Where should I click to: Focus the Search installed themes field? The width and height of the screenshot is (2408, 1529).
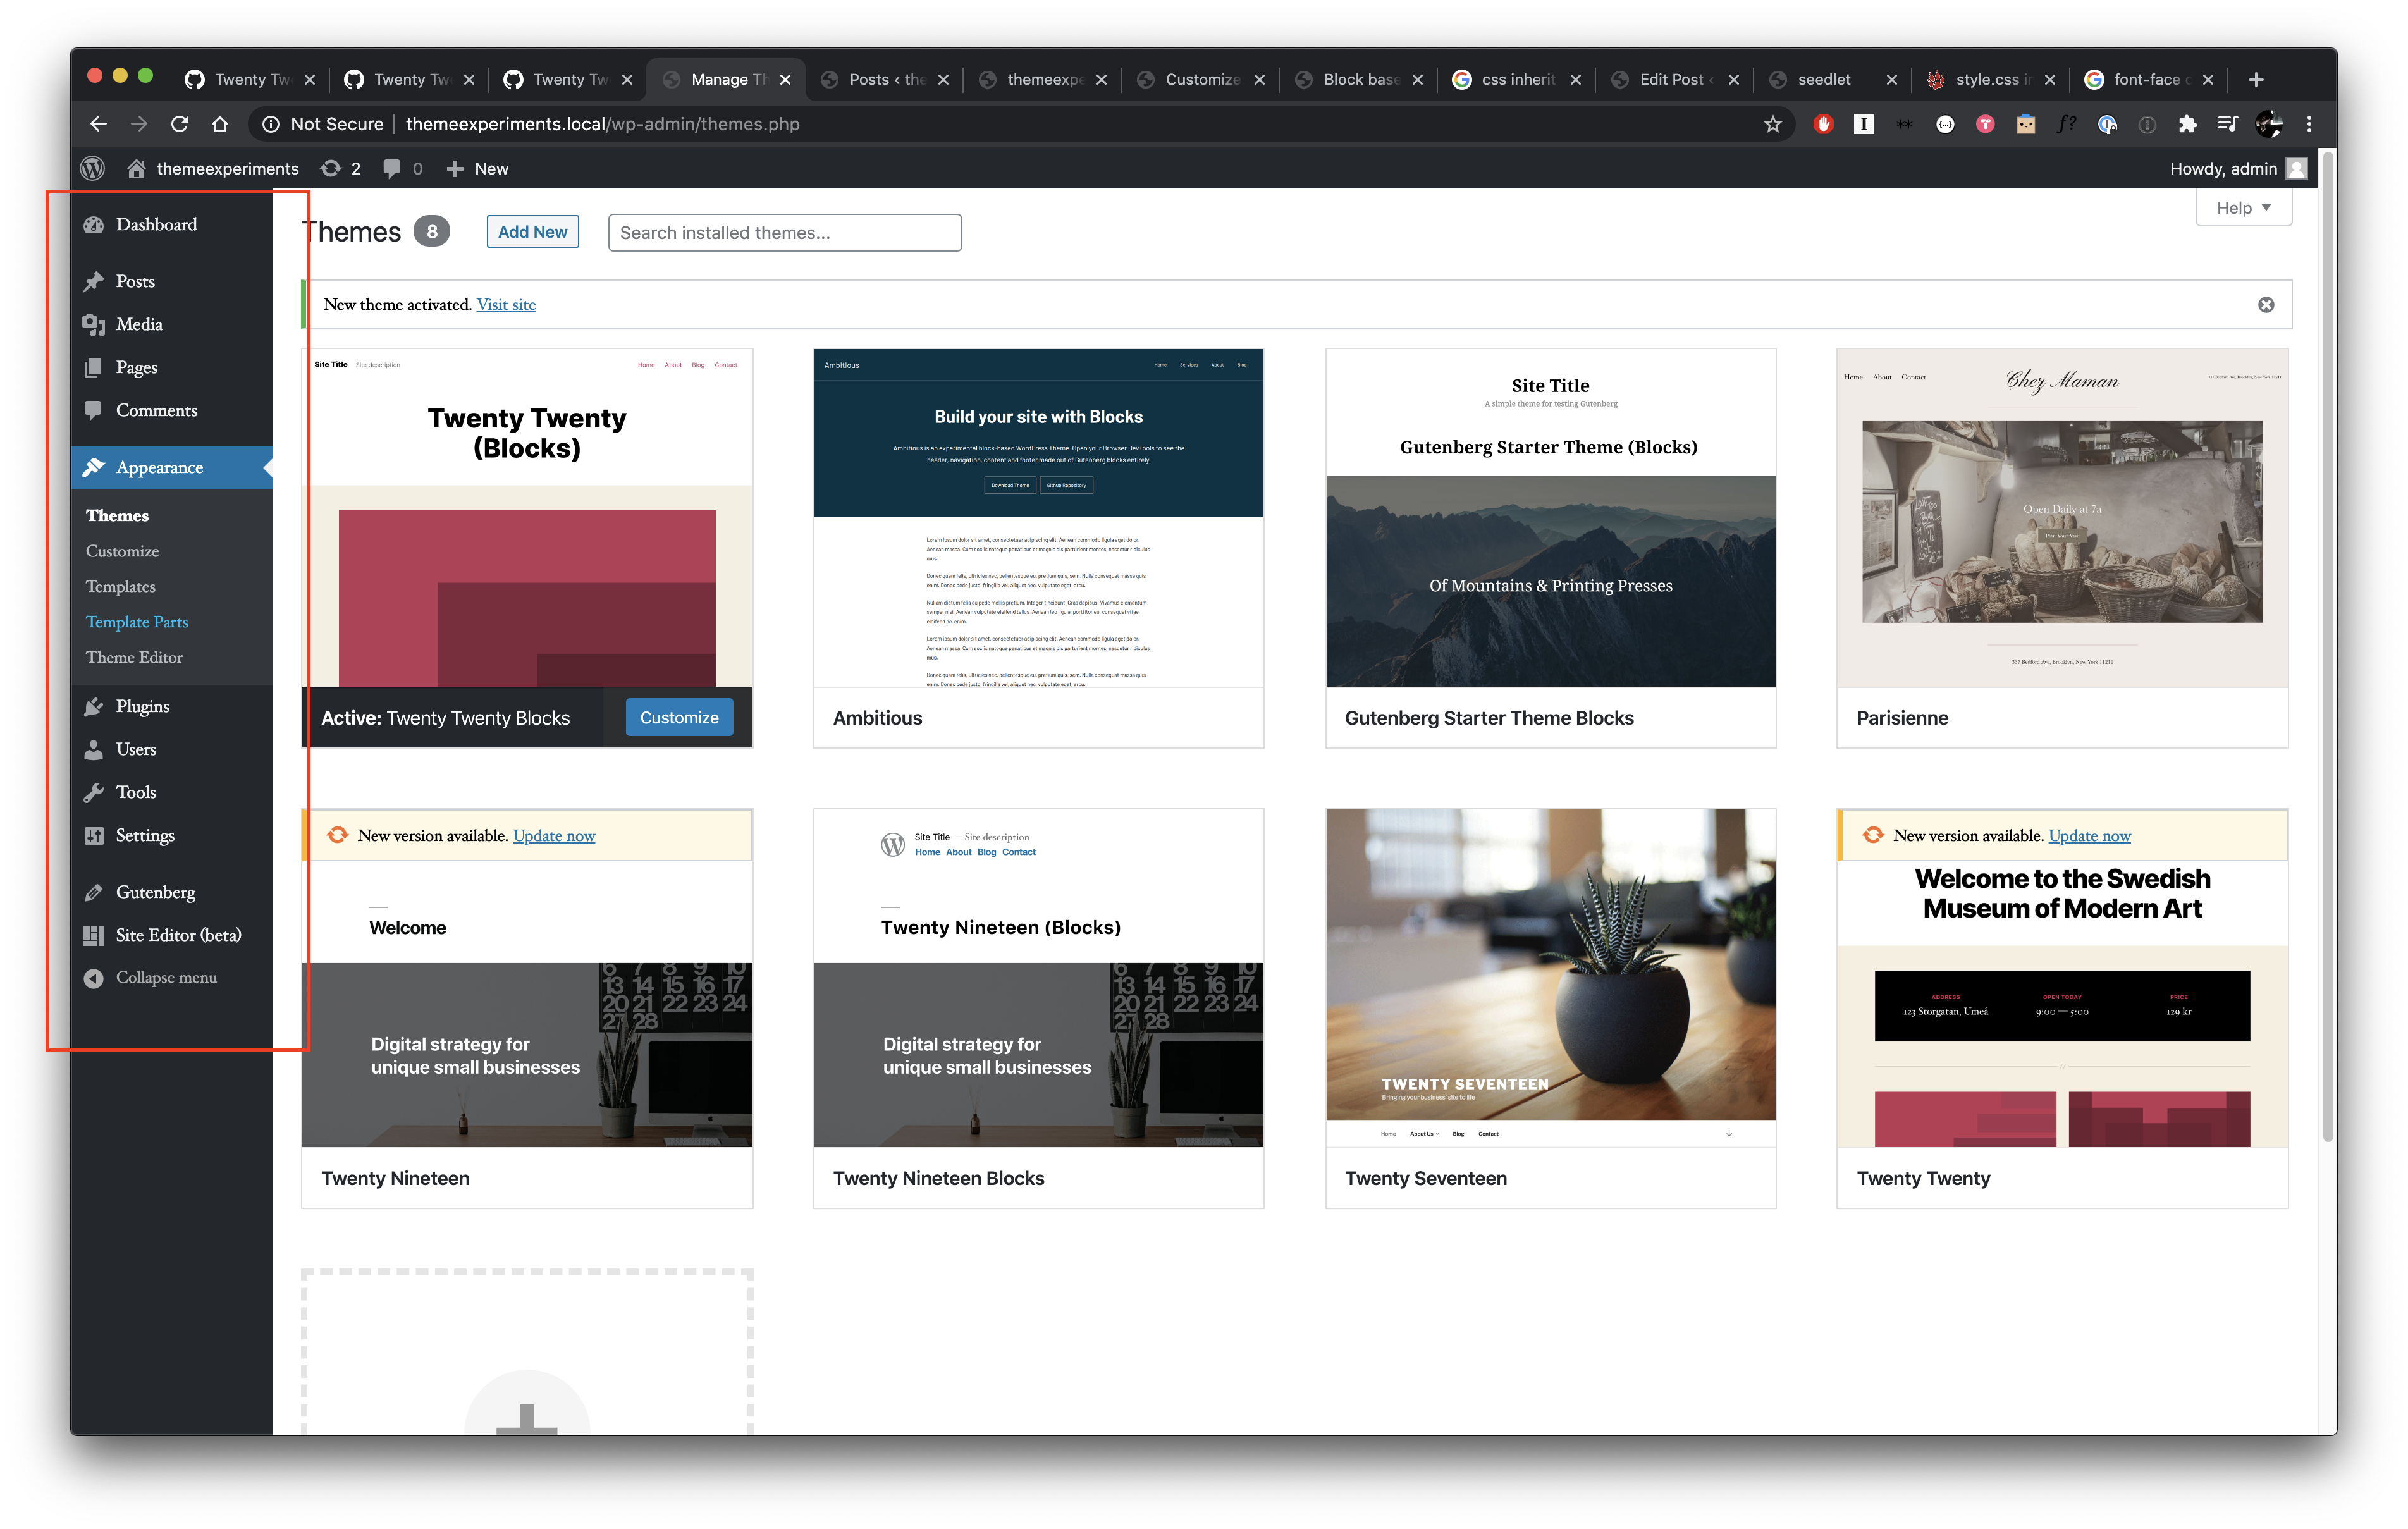[x=785, y=233]
